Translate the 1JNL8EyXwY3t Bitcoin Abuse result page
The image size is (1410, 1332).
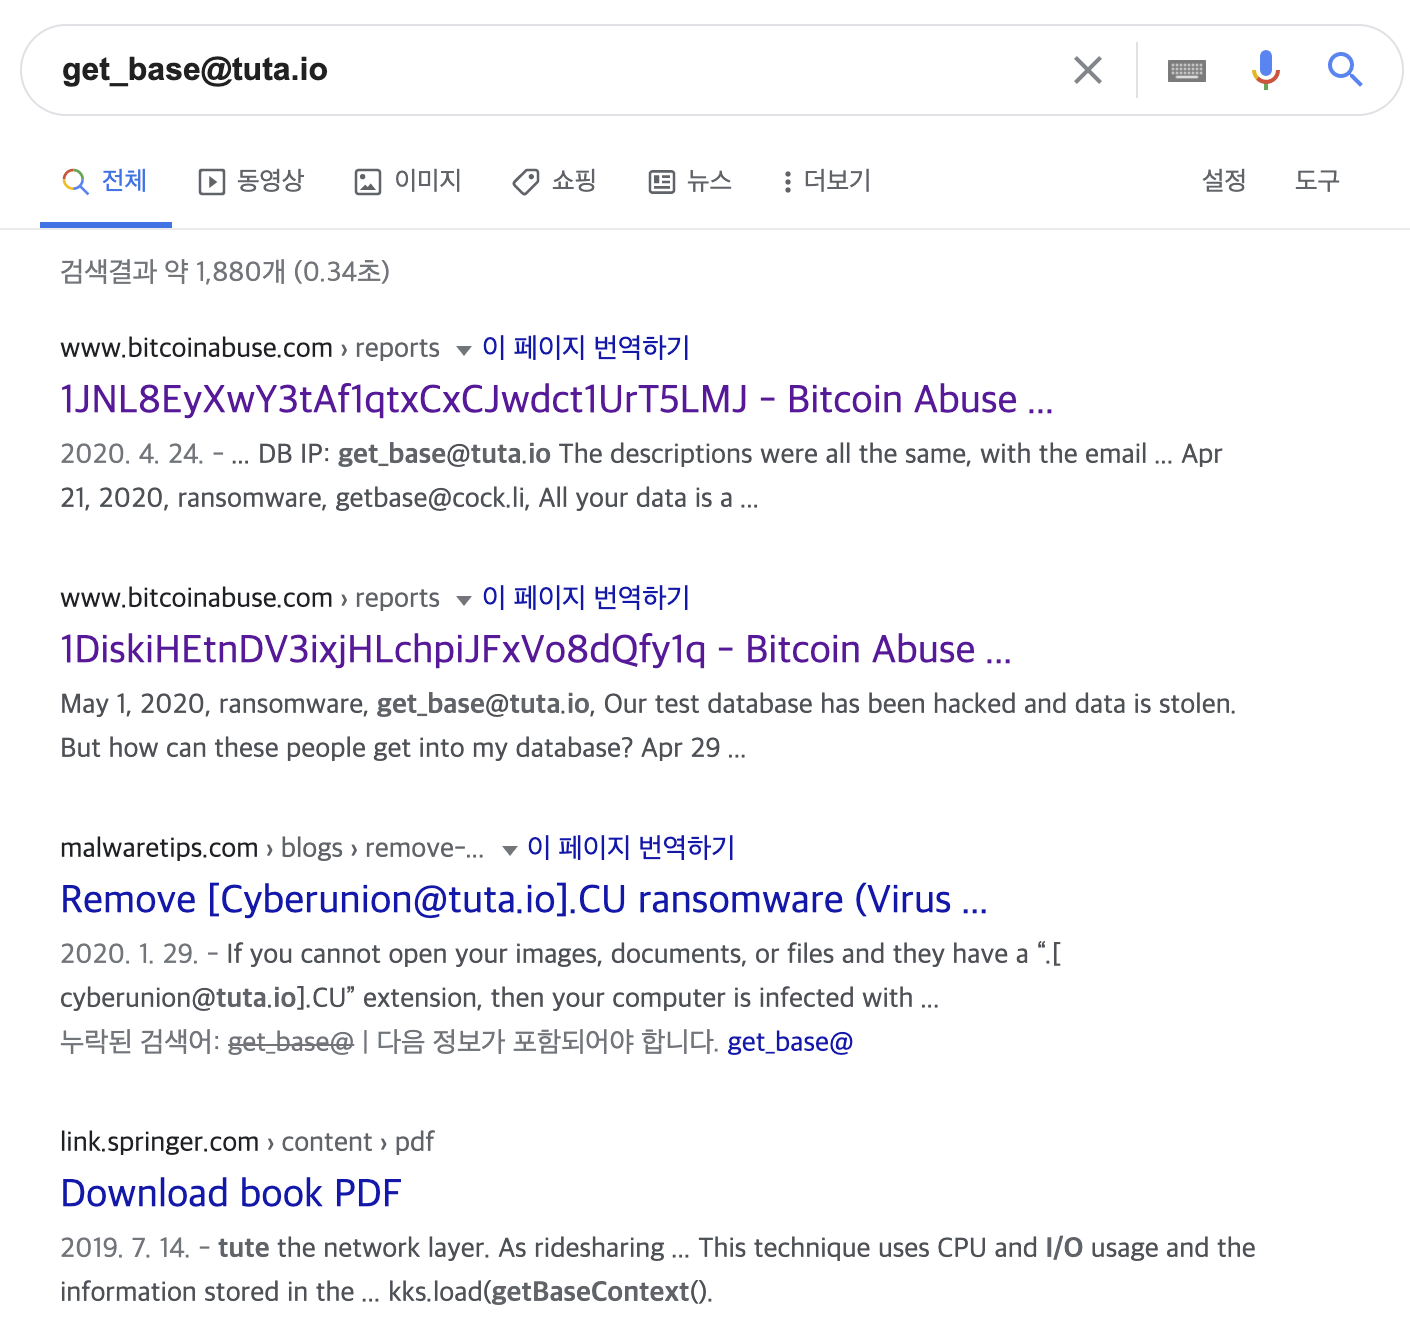(586, 347)
